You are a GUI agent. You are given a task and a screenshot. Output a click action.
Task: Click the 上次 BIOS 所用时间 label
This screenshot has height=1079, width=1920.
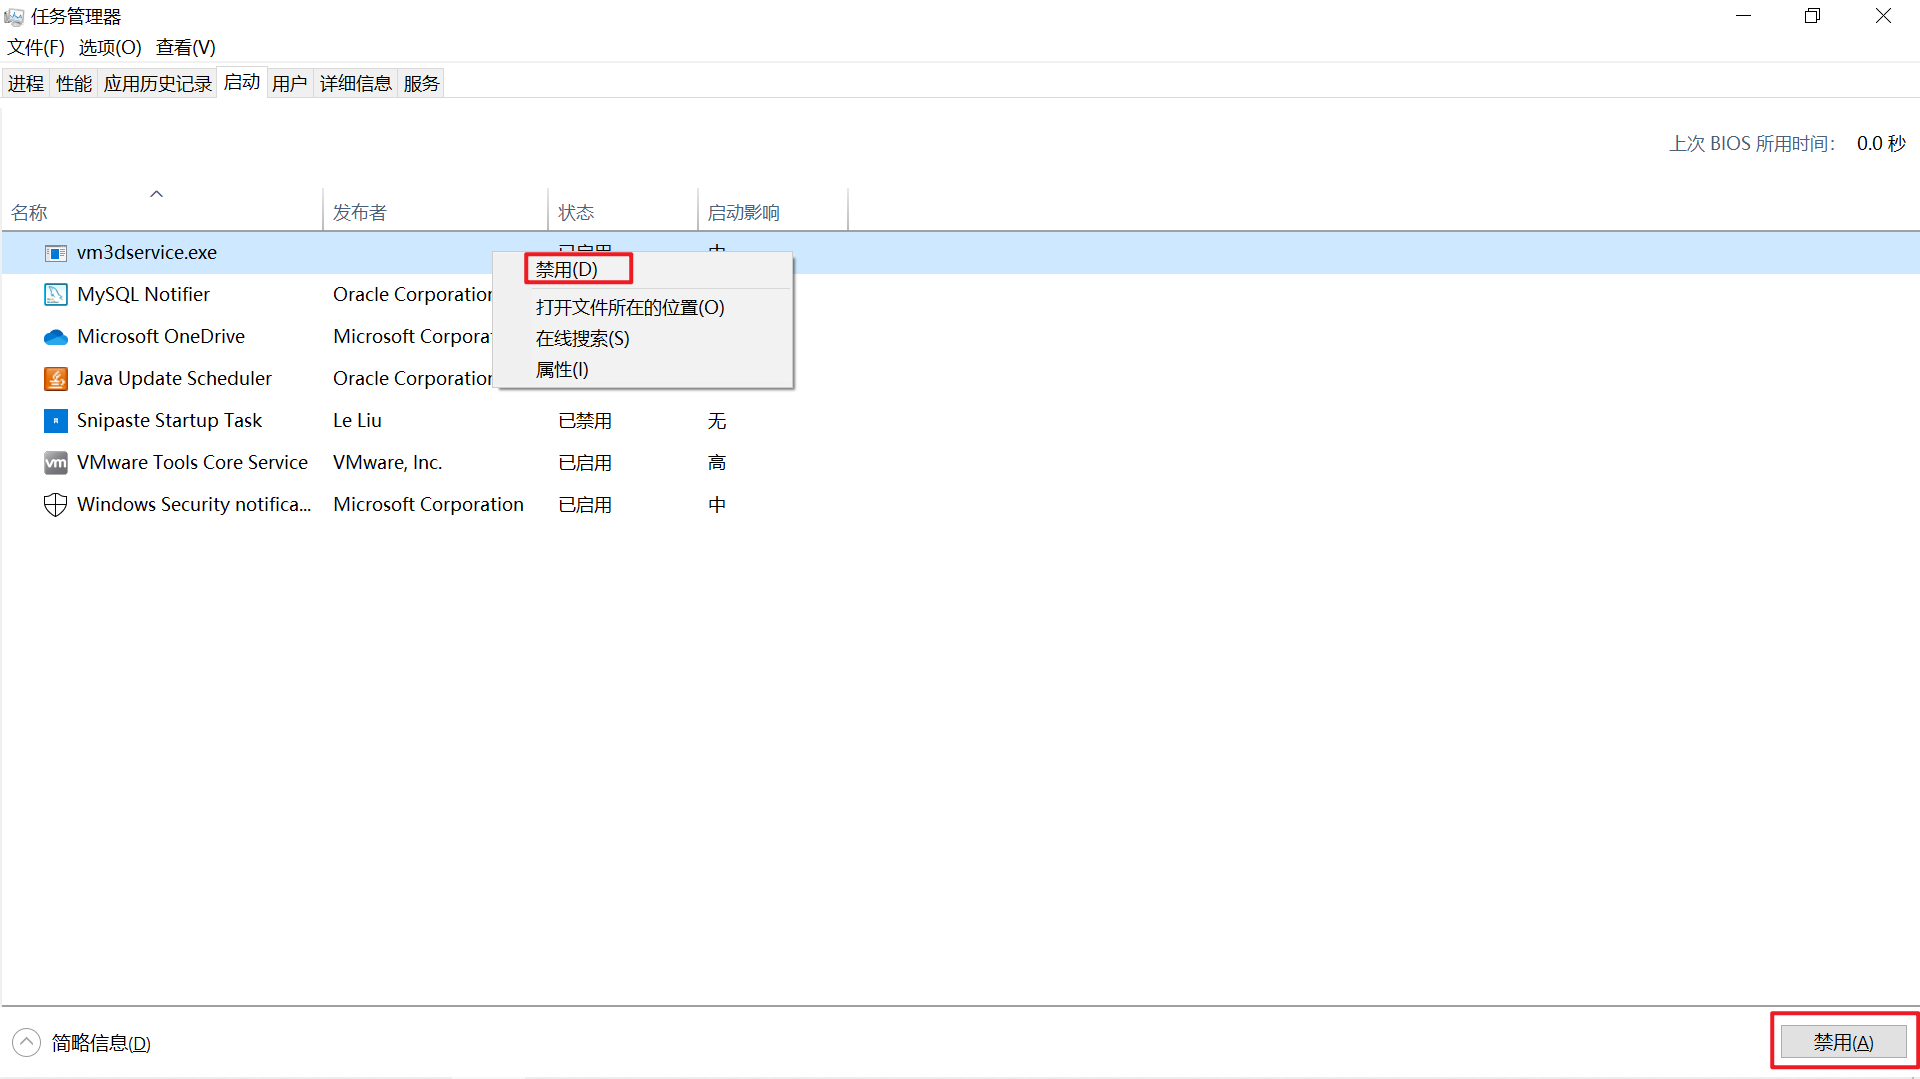(x=1752, y=144)
